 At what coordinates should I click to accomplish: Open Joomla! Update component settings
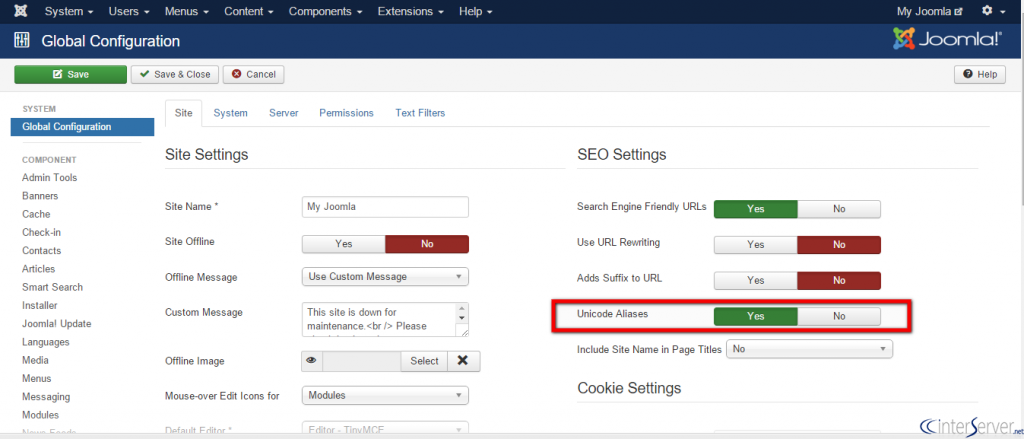point(57,324)
